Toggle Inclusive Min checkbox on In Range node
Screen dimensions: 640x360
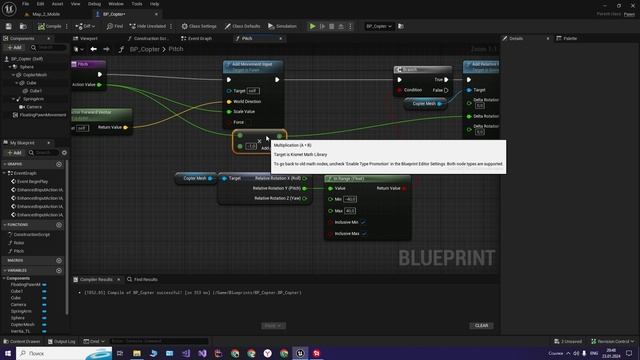click(x=363, y=222)
